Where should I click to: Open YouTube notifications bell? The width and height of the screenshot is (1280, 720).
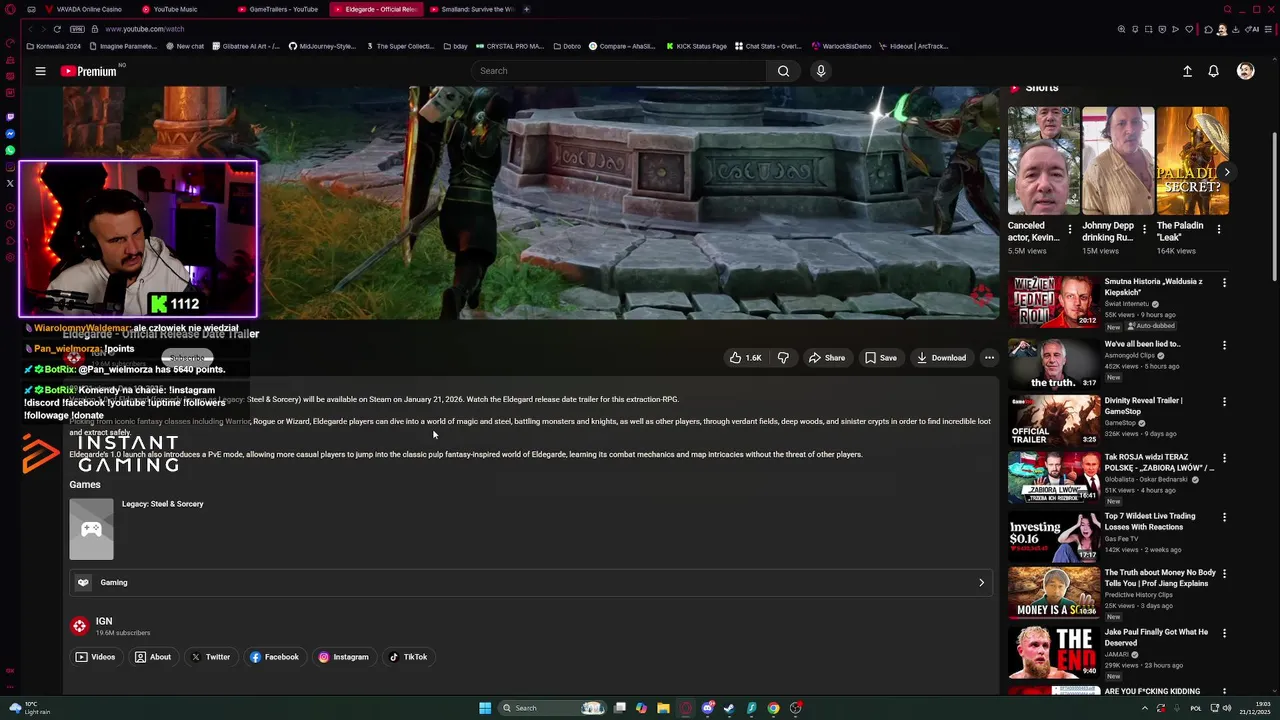1213,71
